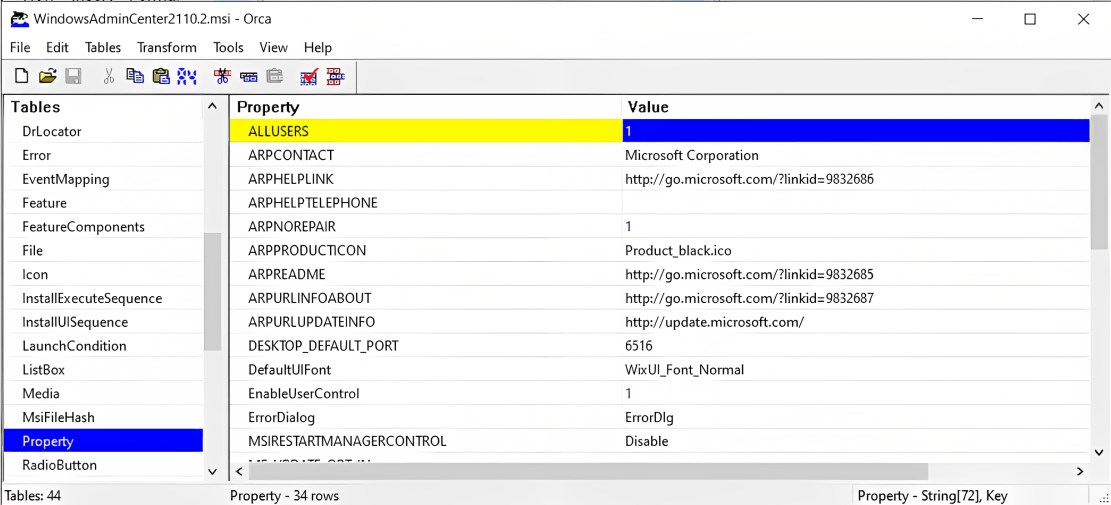Click the property grid horizontal scroll-right arrow

click(1080, 471)
